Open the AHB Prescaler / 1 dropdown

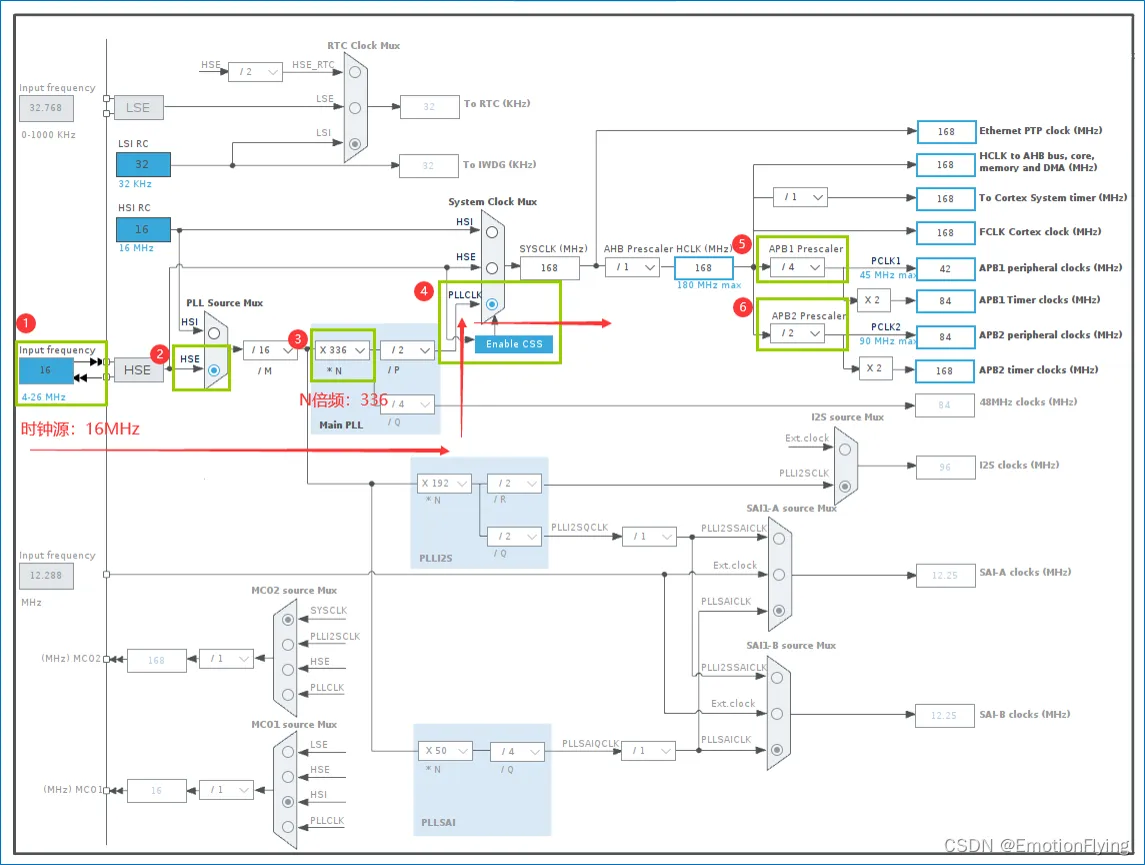pyautogui.click(x=632, y=268)
